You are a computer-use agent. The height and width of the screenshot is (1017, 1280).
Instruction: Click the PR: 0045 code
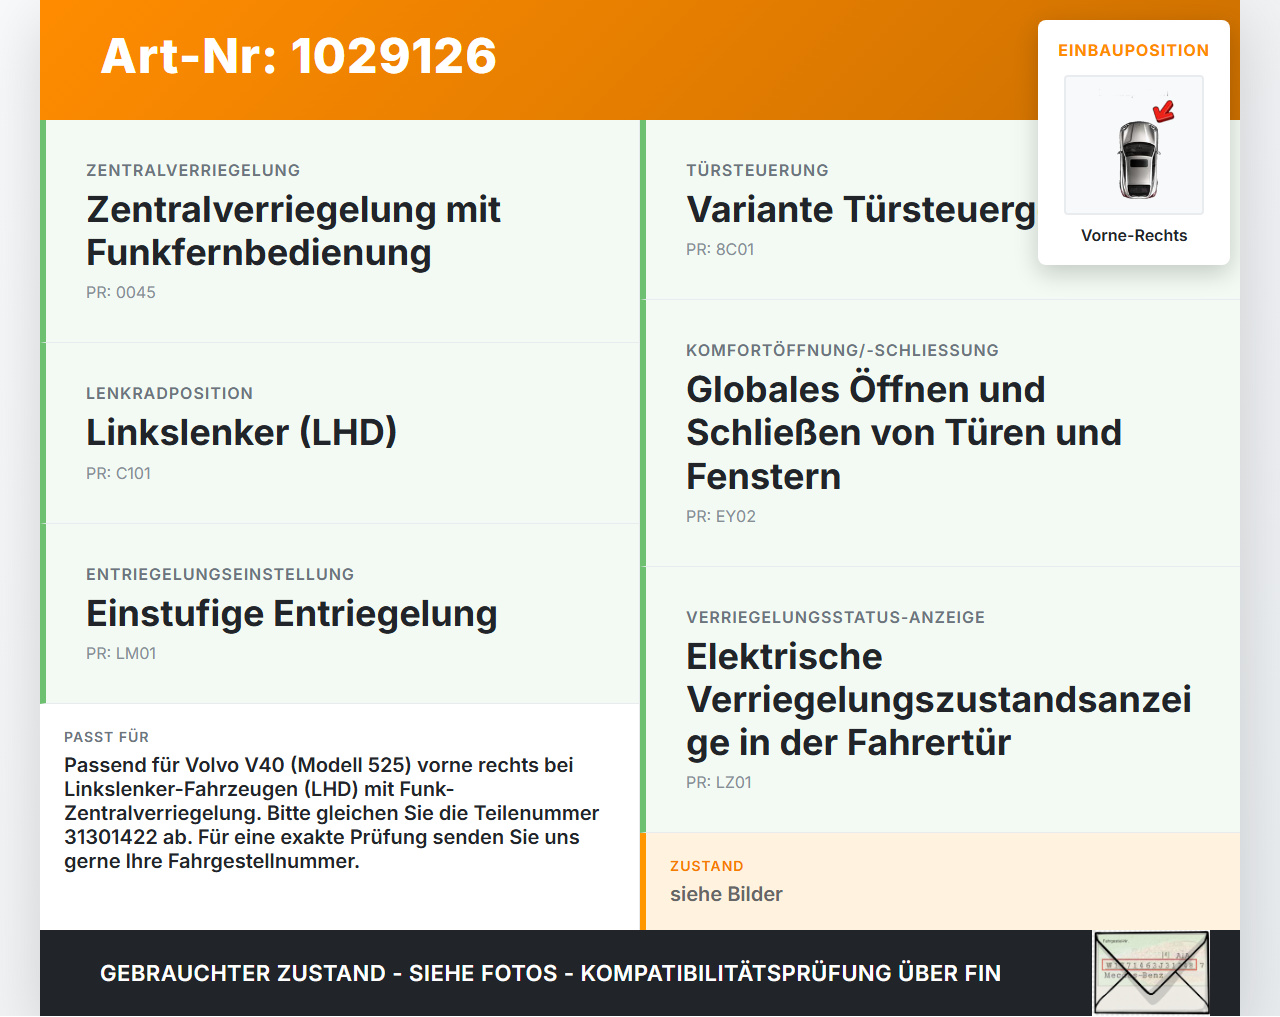(121, 292)
